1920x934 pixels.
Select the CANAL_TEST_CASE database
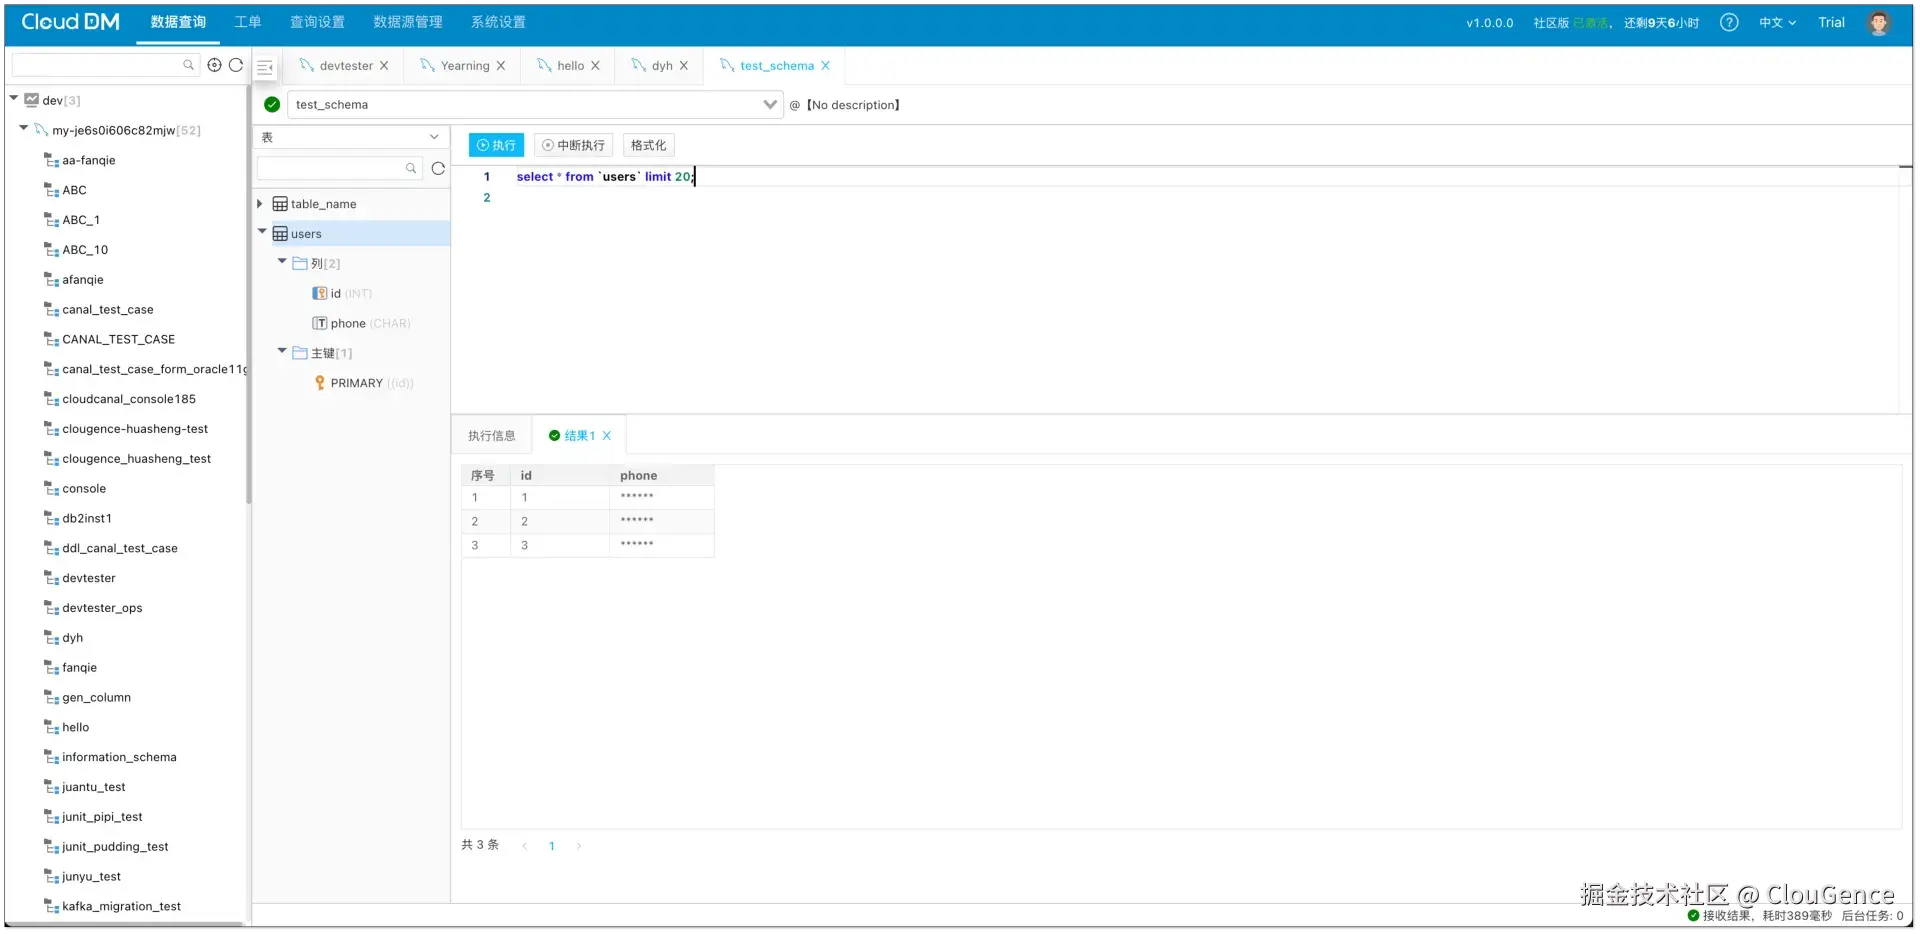(118, 339)
